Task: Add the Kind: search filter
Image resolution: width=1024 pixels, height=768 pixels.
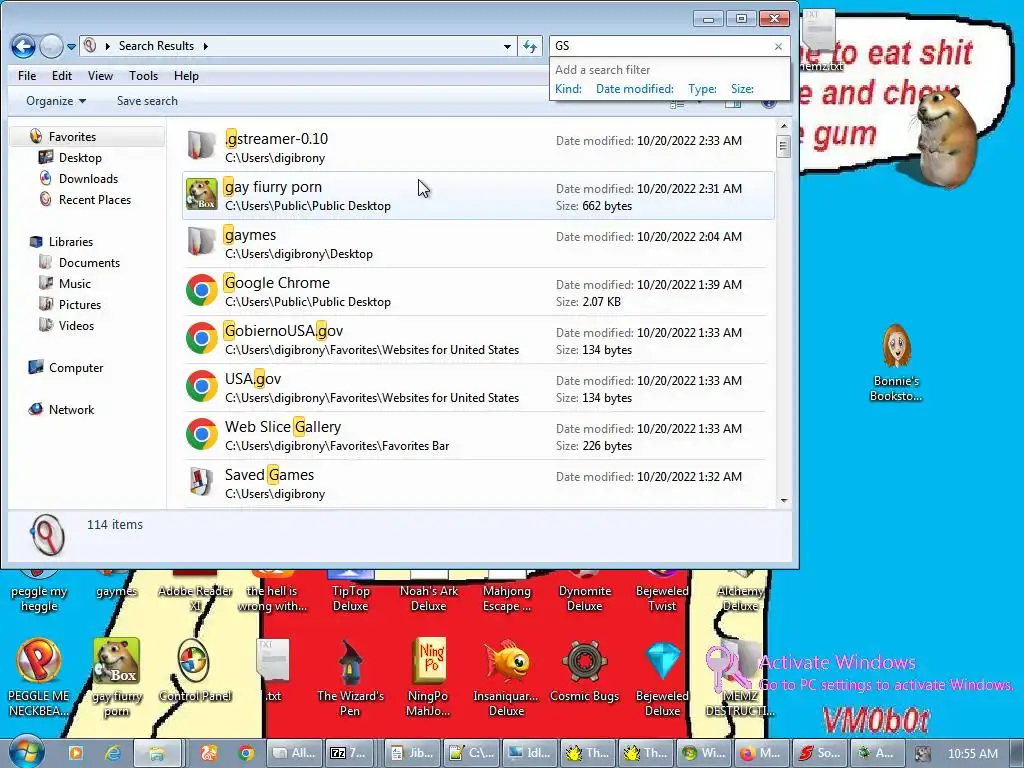Action: [568, 89]
